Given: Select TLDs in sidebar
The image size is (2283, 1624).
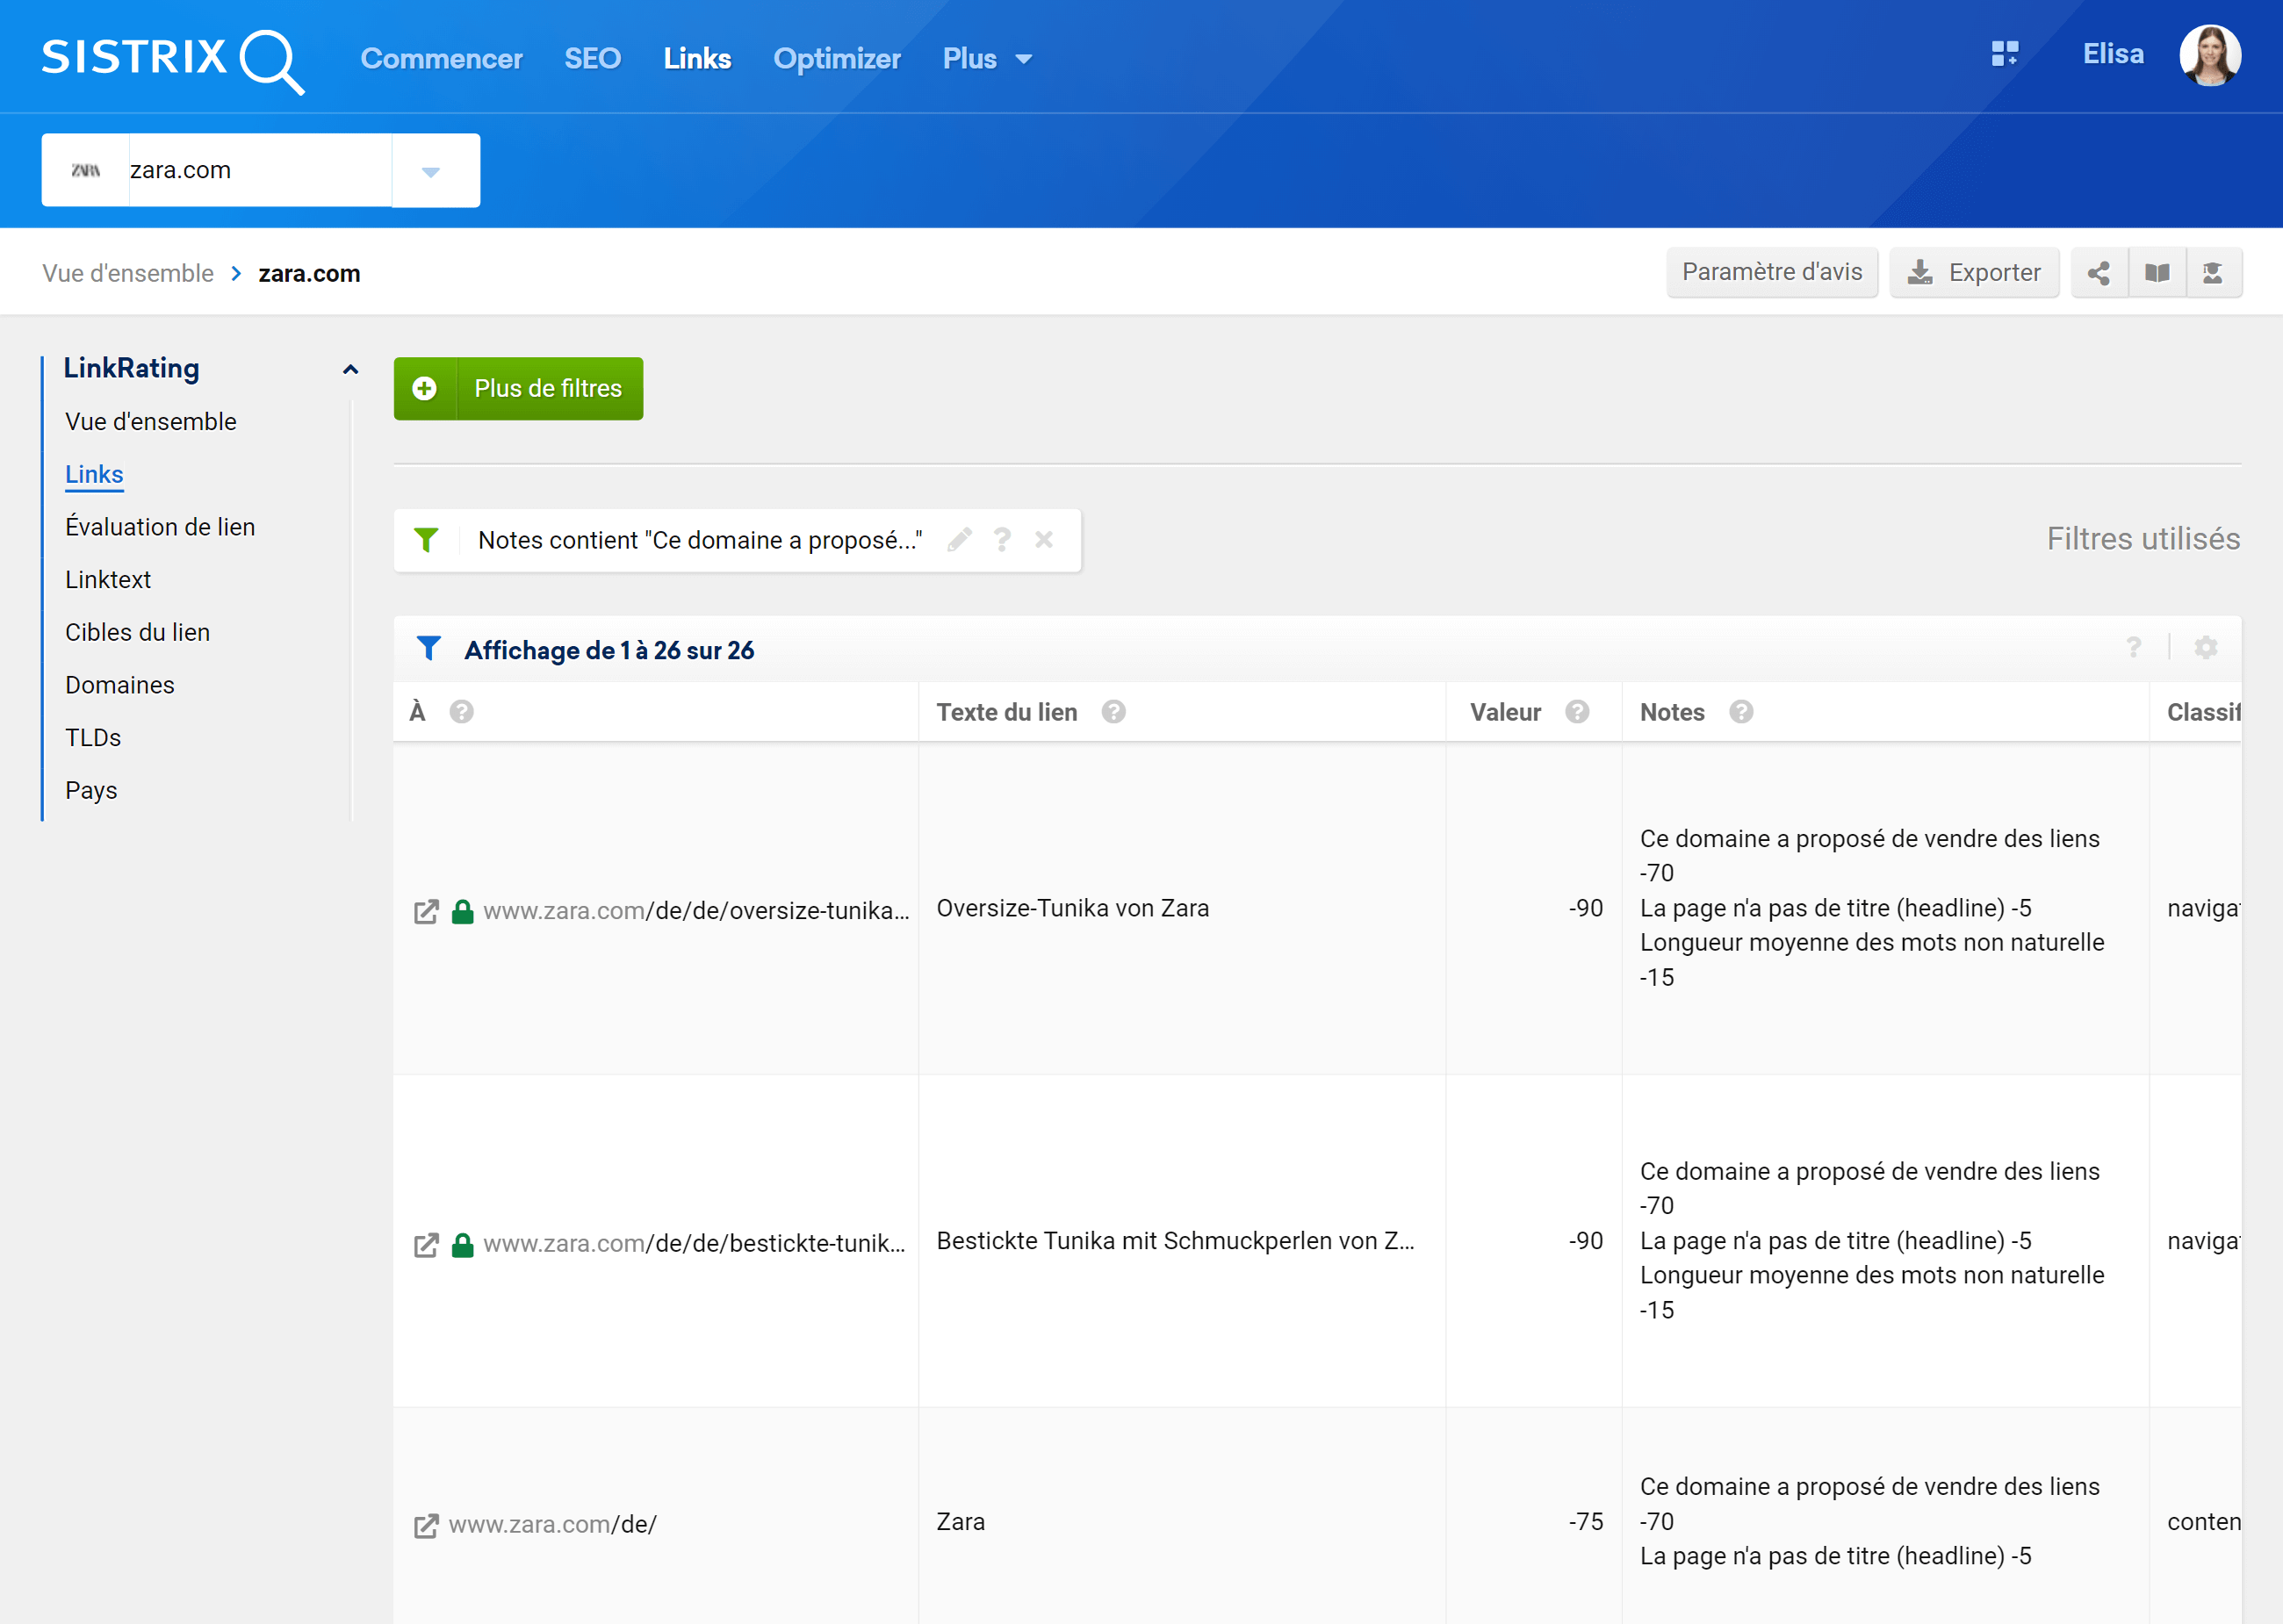Looking at the screenshot, I should [93, 738].
